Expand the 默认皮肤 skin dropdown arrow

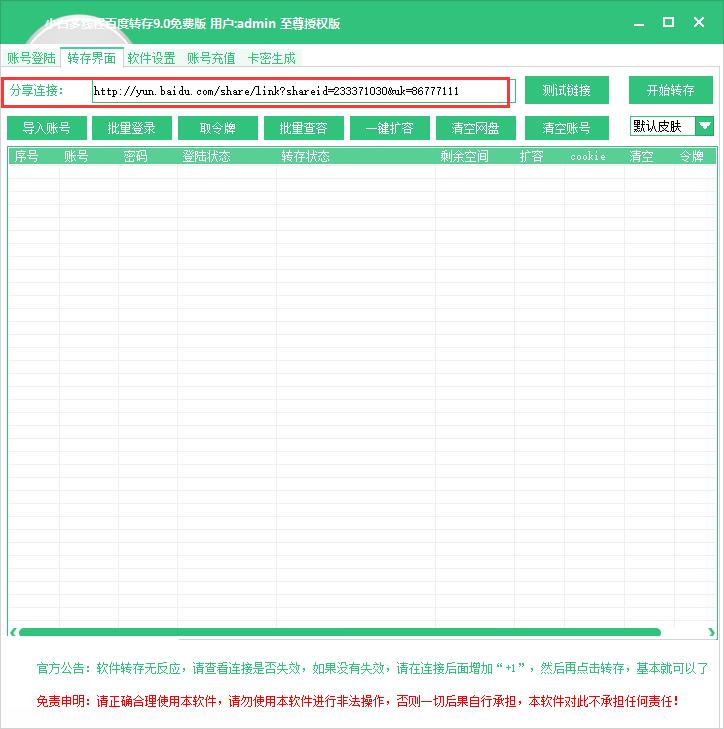[704, 126]
